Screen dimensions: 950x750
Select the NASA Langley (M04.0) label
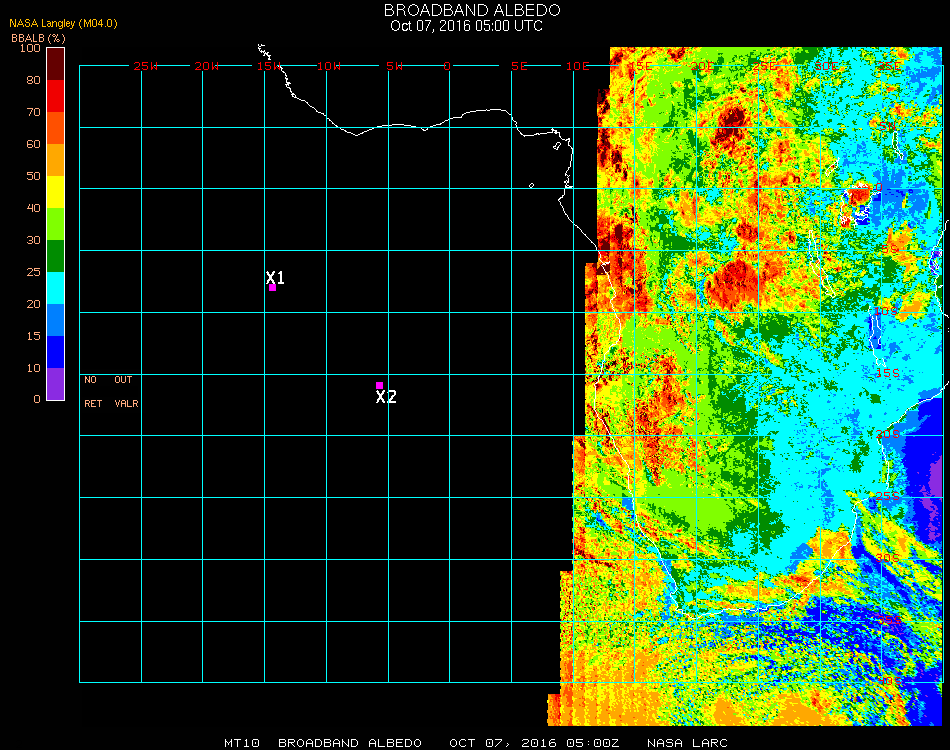pos(63,23)
